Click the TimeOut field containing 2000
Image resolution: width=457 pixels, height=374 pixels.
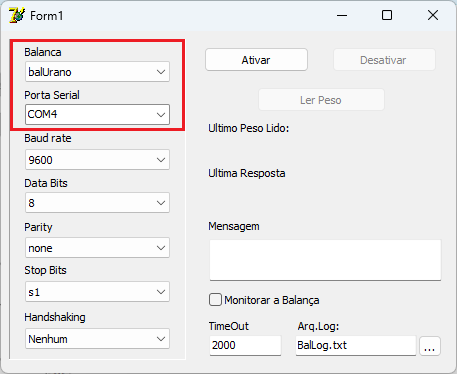[x=245, y=345]
